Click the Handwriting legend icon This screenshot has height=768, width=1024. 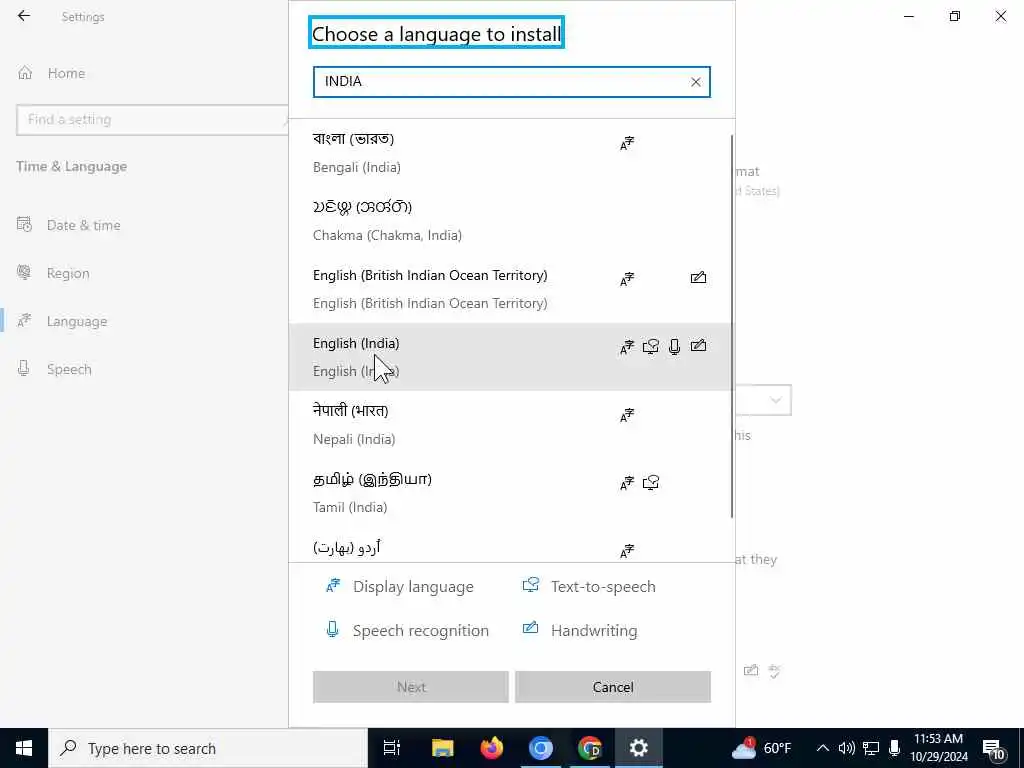pos(530,628)
